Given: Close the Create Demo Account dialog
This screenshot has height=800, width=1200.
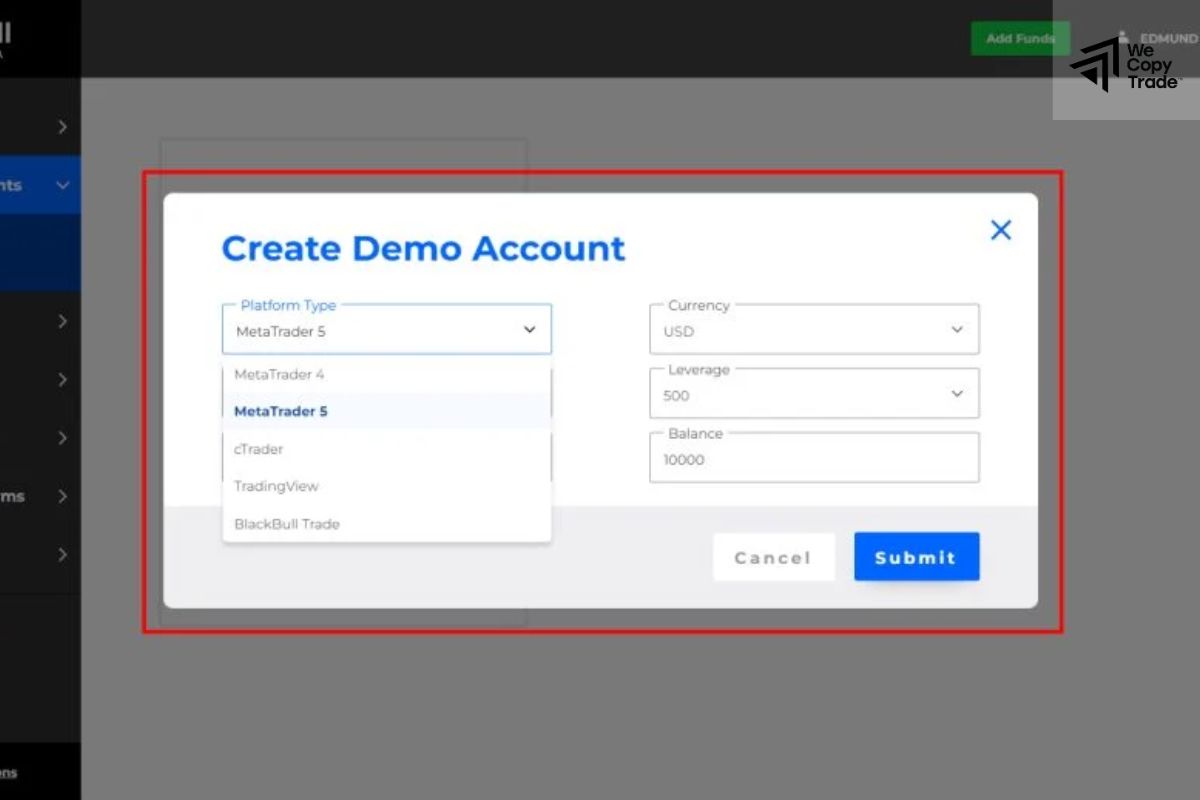Looking at the screenshot, I should click(1001, 230).
